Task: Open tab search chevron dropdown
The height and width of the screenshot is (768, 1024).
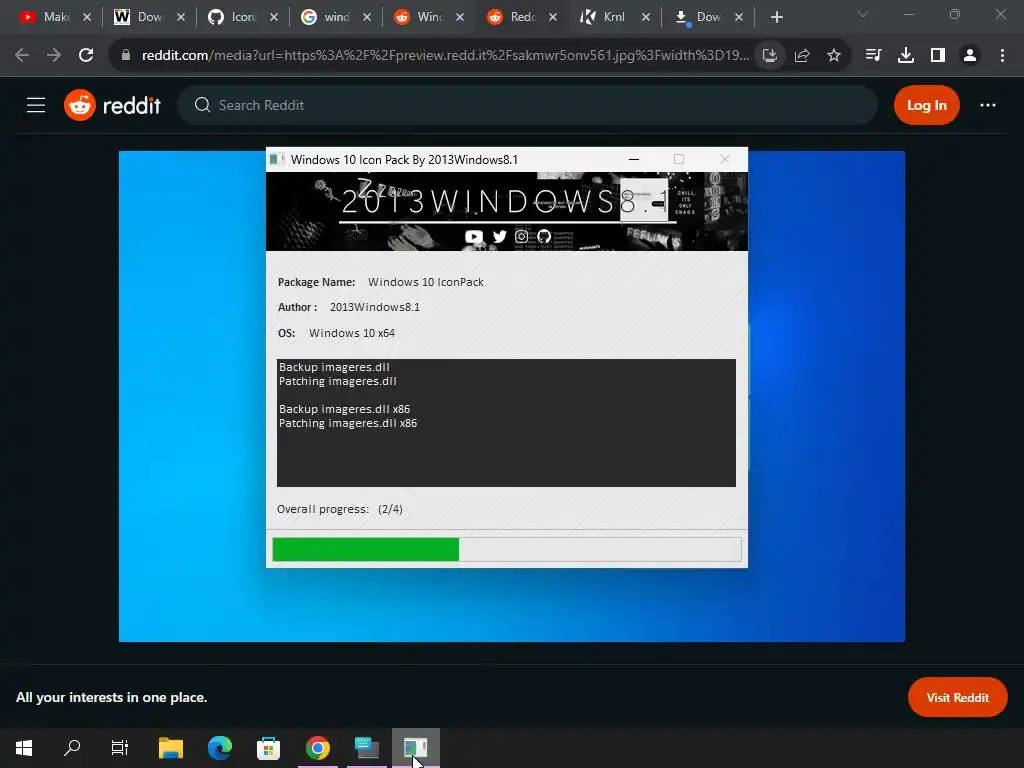Action: 863,14
